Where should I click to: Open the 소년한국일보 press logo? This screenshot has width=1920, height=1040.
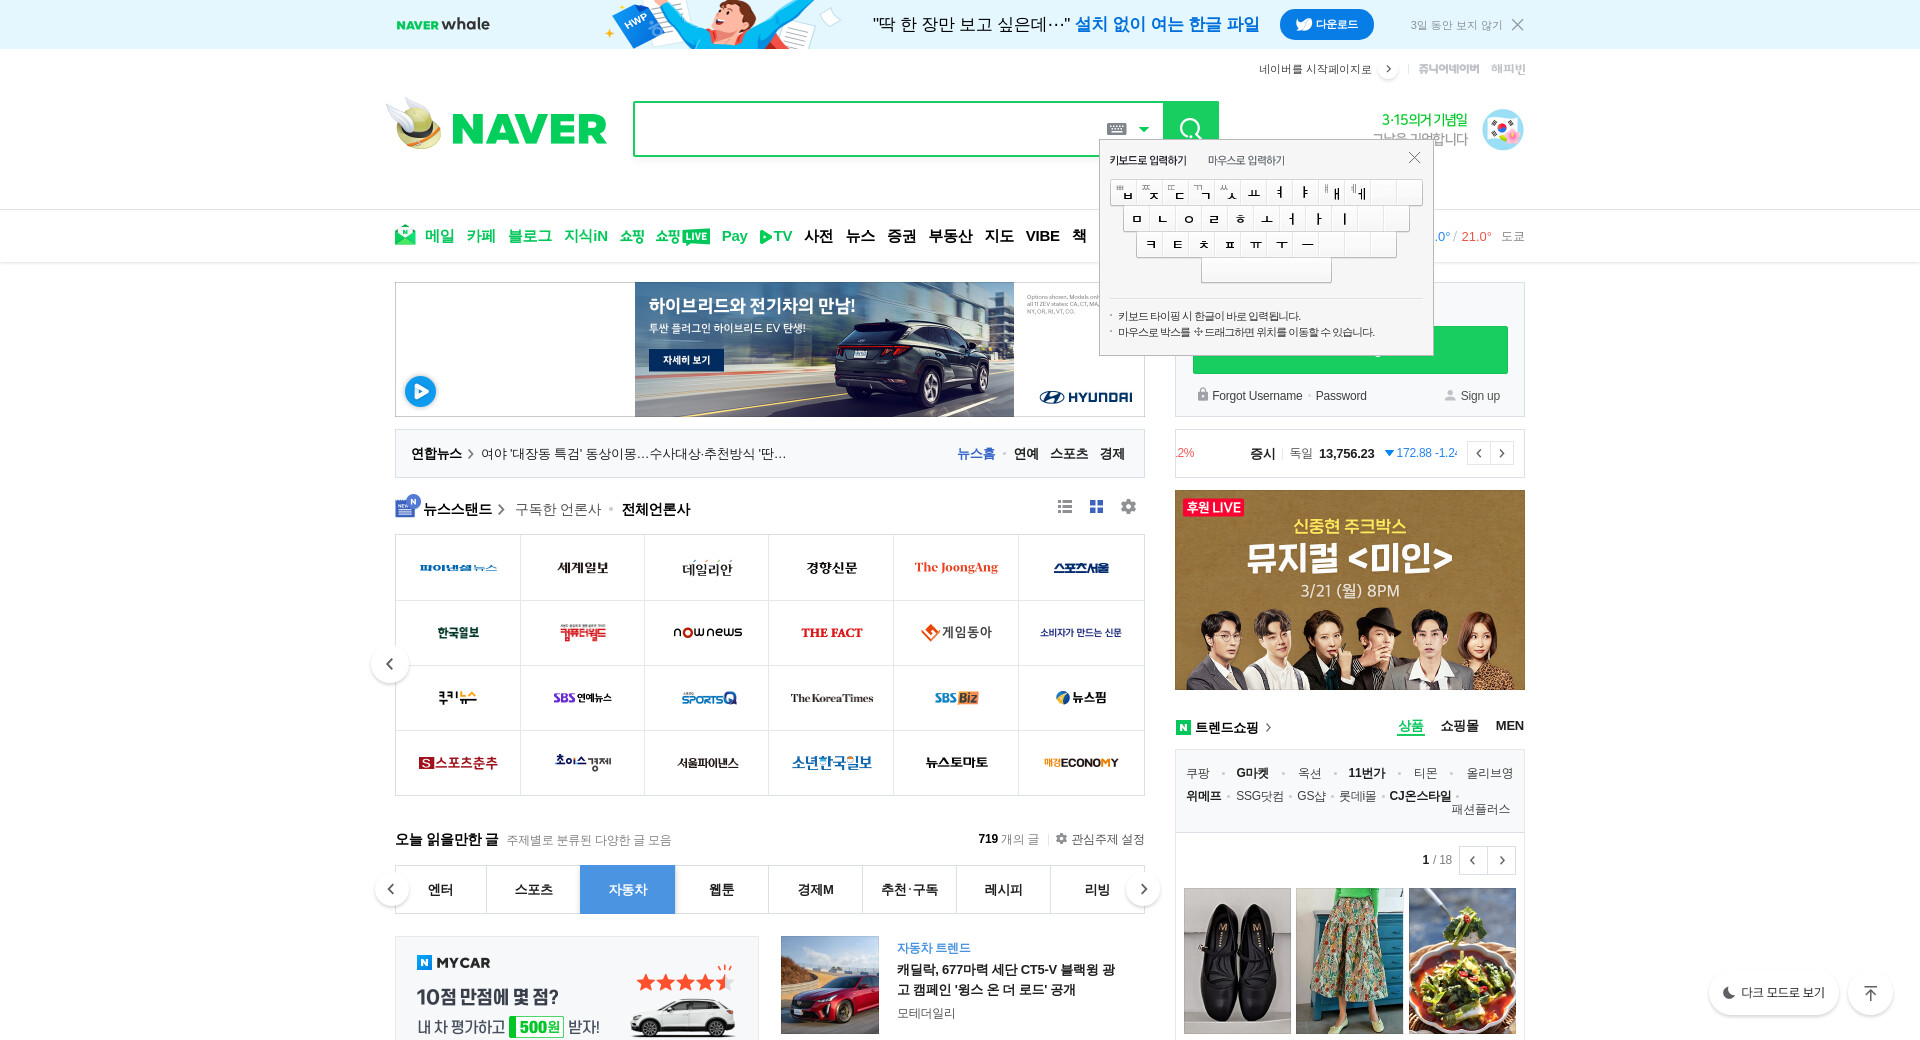pyautogui.click(x=831, y=763)
